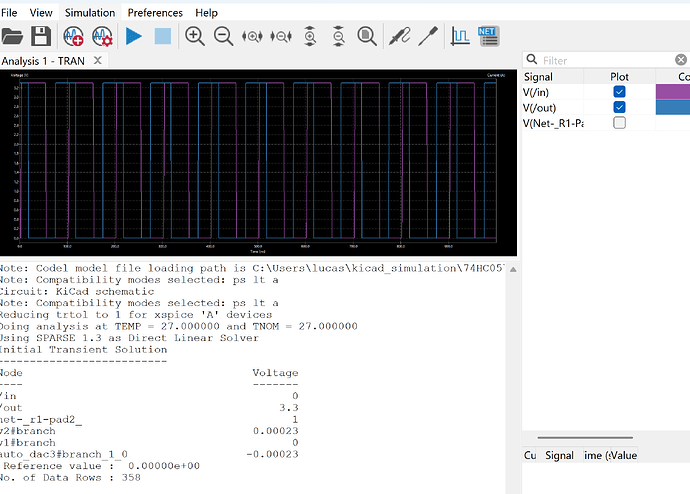The width and height of the screenshot is (690, 494).
Task: Select the V(/out) signal row
Action: tap(606, 107)
